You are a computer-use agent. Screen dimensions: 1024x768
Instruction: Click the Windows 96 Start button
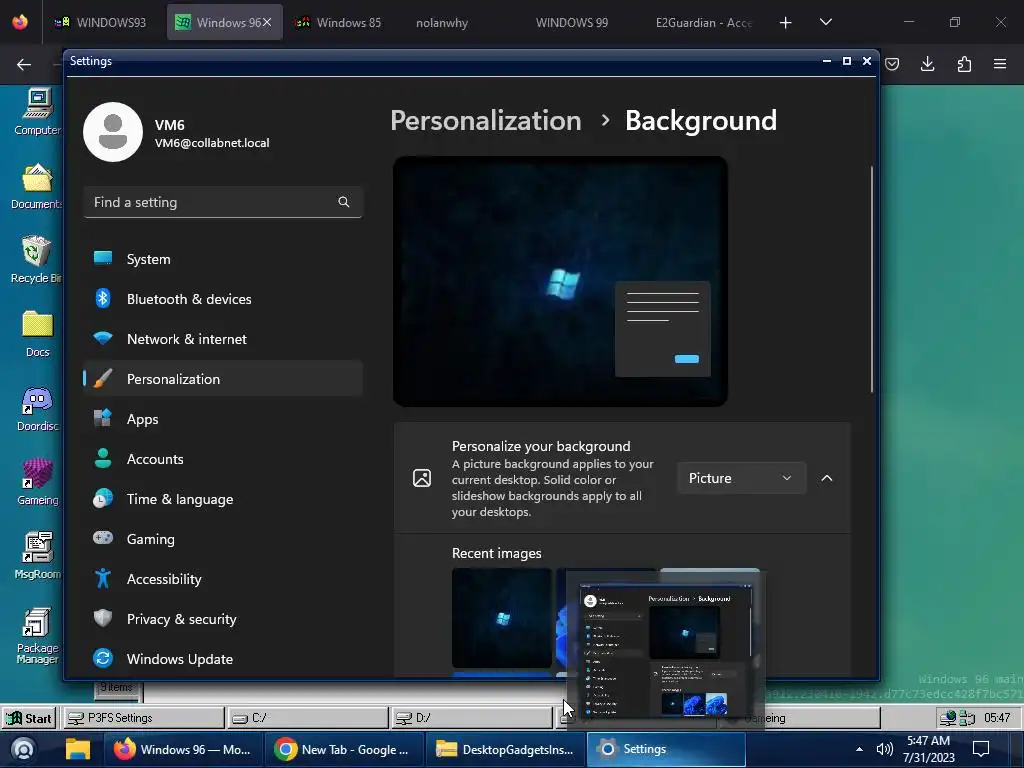[29, 718]
